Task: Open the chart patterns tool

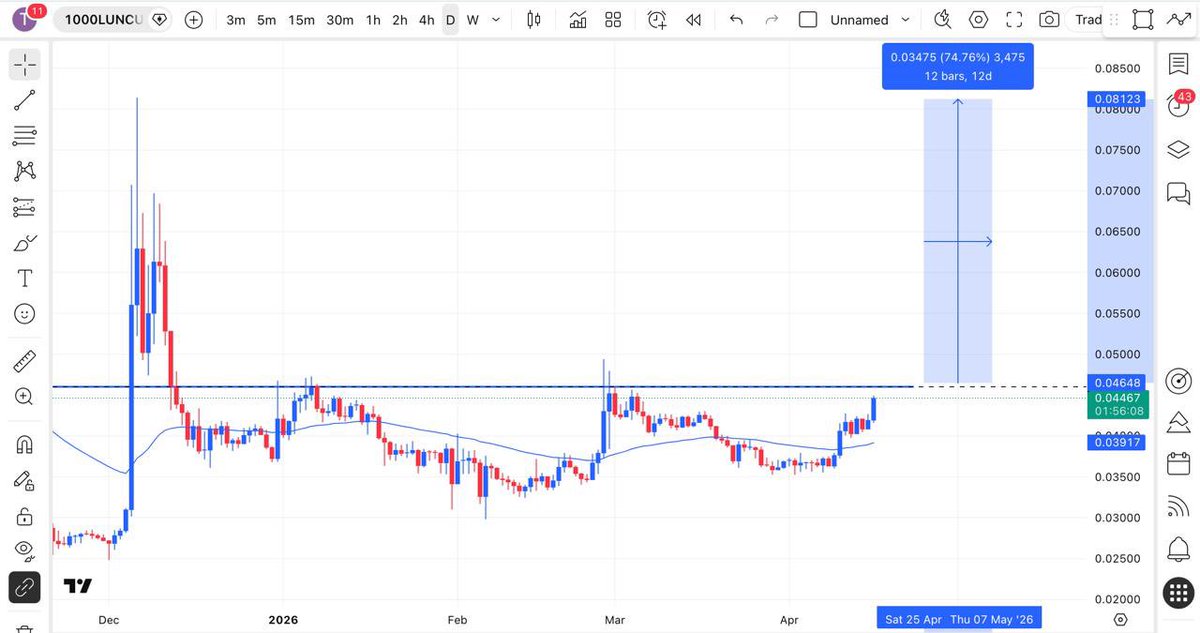Action: 25,171
